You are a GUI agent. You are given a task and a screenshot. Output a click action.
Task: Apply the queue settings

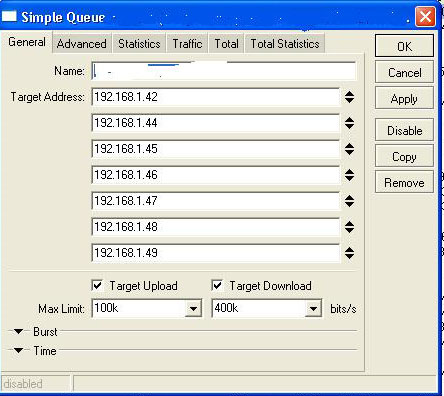404,98
